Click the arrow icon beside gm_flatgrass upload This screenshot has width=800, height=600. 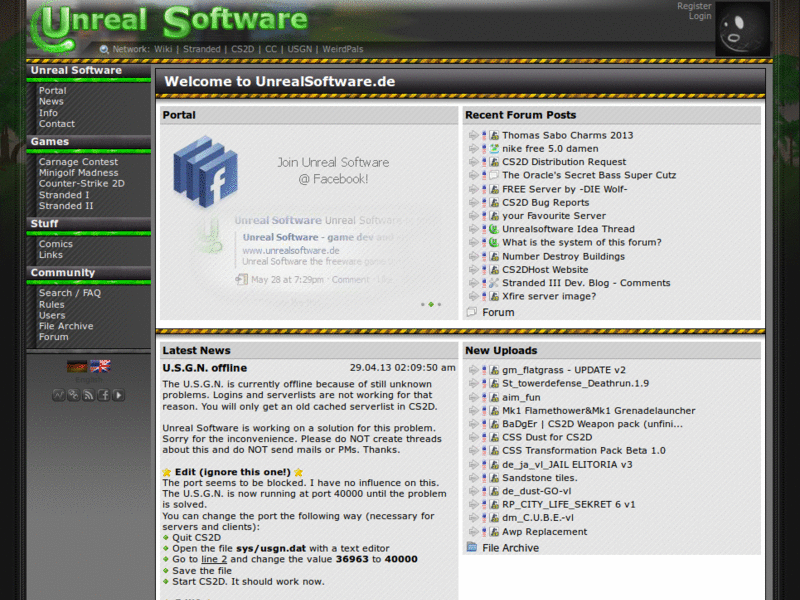tap(473, 370)
